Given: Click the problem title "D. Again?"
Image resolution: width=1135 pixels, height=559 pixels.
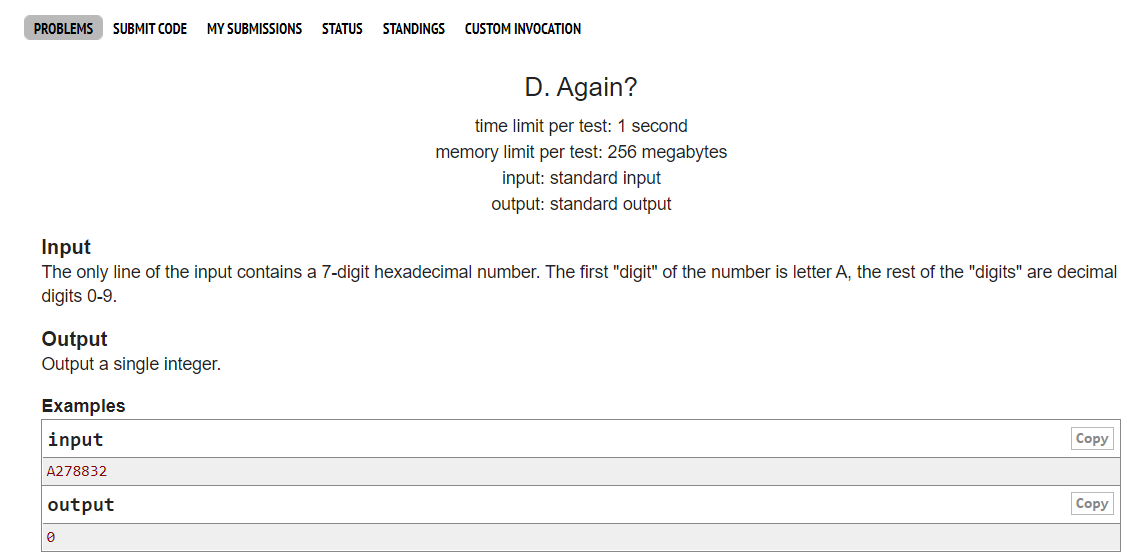Looking at the screenshot, I should (581, 88).
